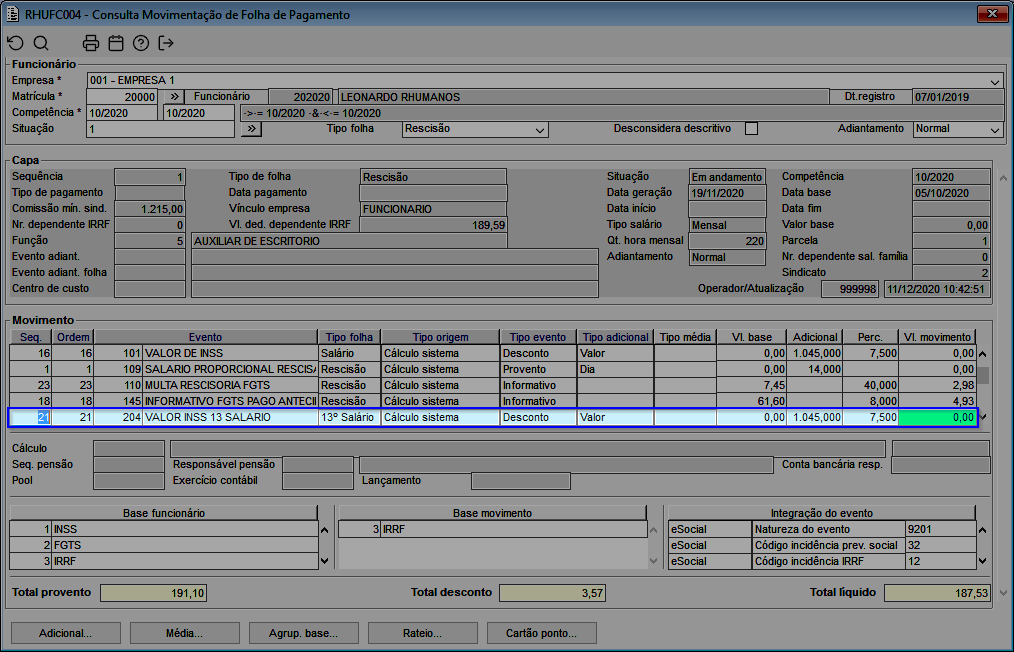Click the employee name LEONARDO RHUMANOS field
Viewport: 1014px width, 652px height.
(583, 97)
